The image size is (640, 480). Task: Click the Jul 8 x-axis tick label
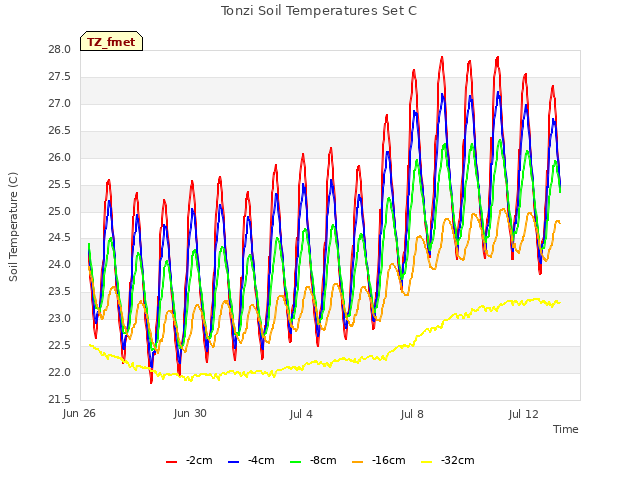pyautogui.click(x=412, y=414)
